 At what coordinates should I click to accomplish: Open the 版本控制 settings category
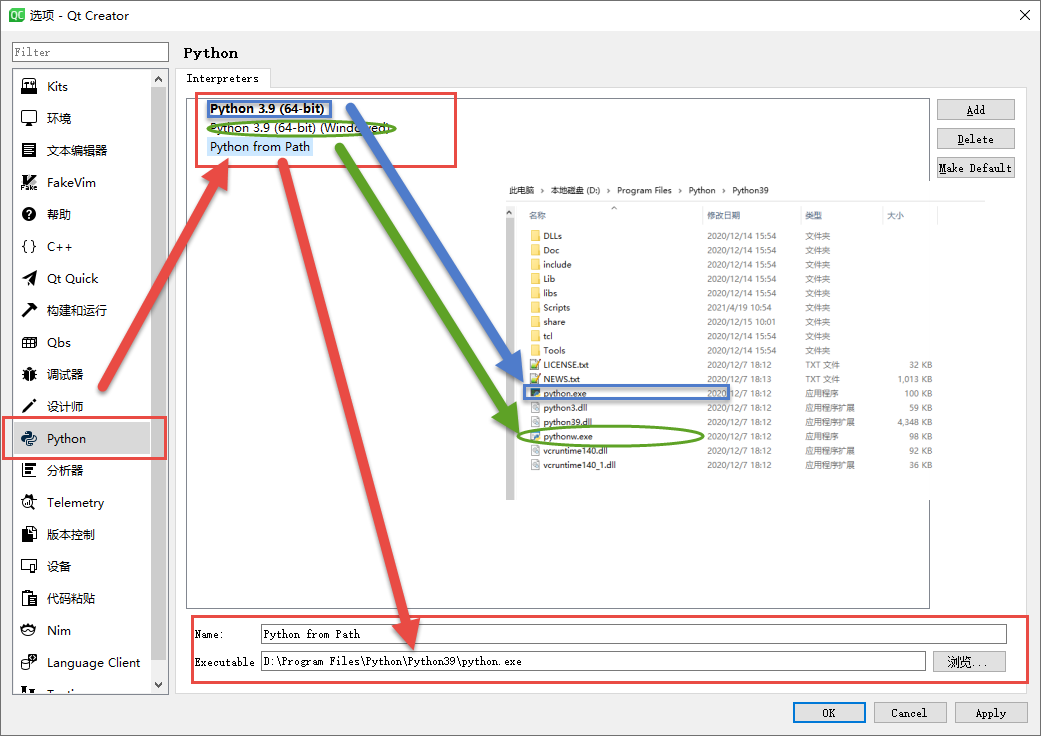tap(83, 534)
